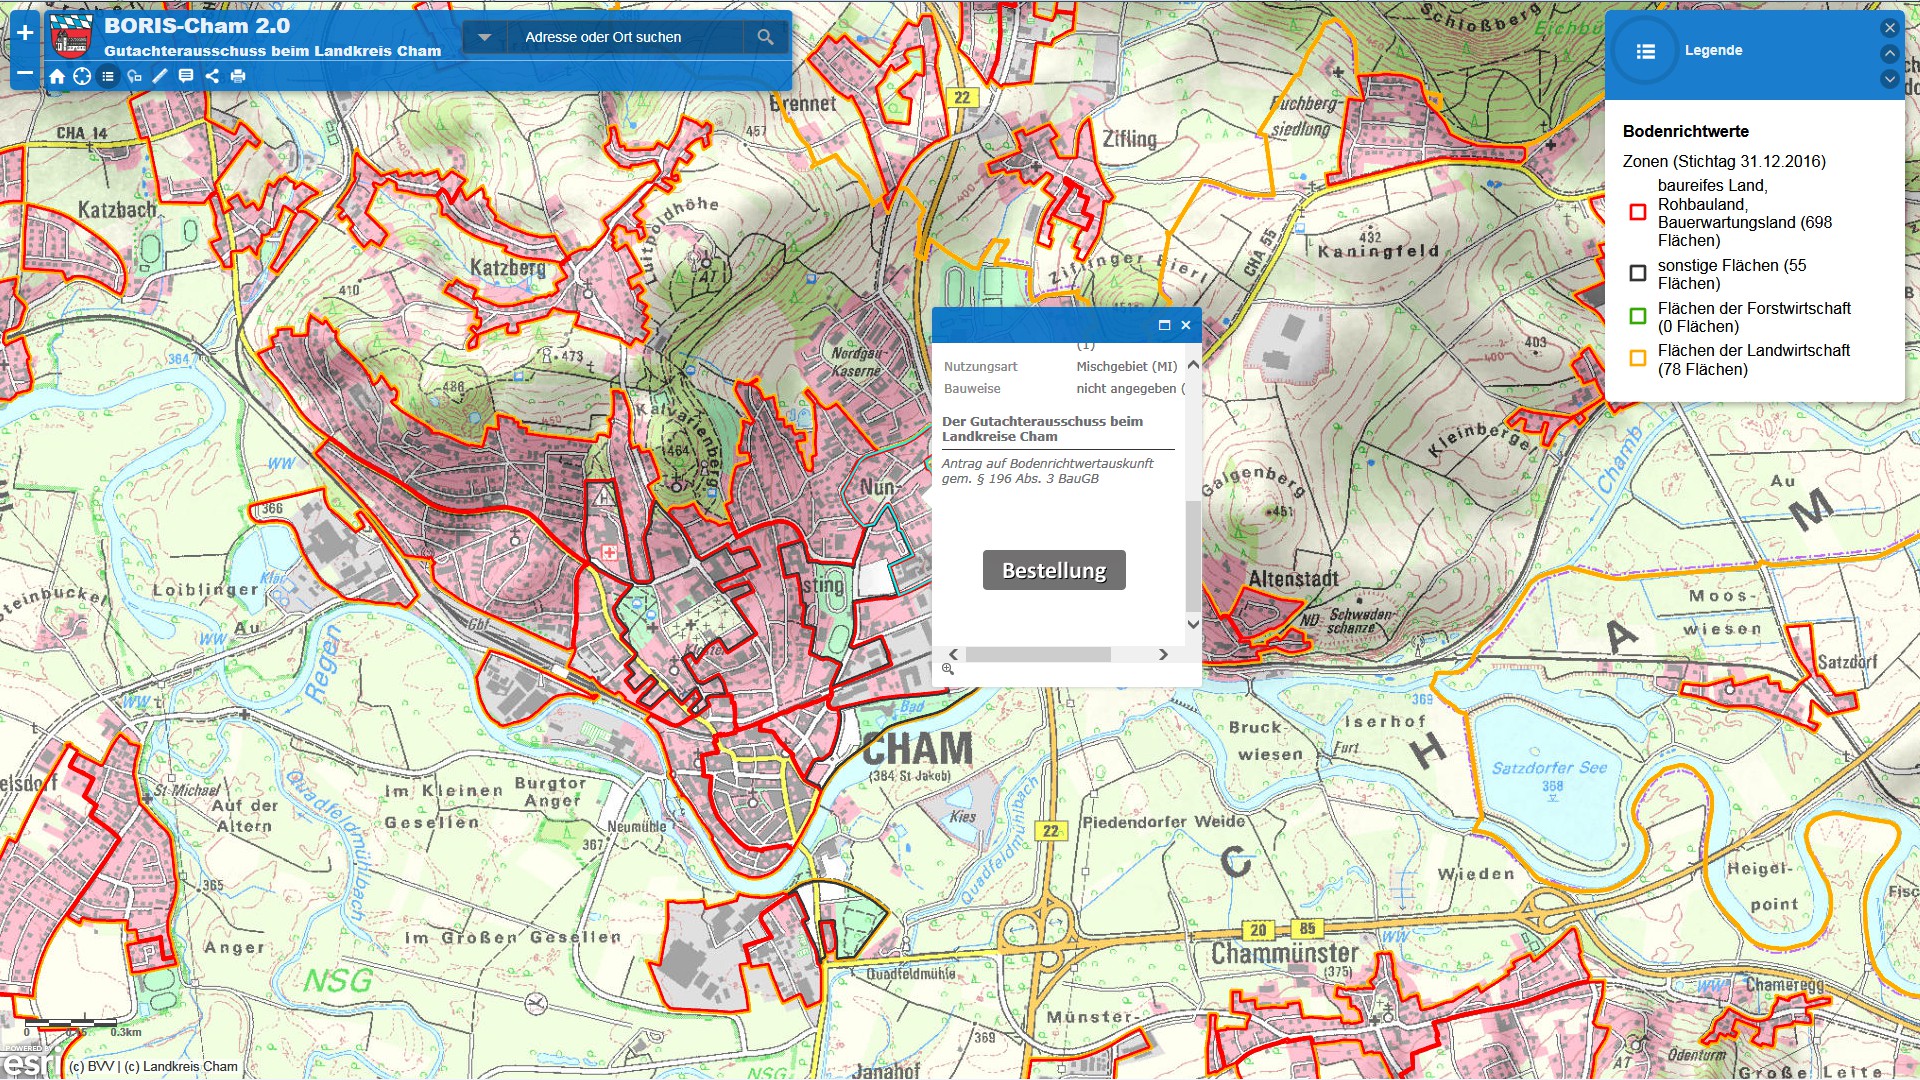Click the CHAM town label on the map
1920x1080 pixels.
[917, 749]
